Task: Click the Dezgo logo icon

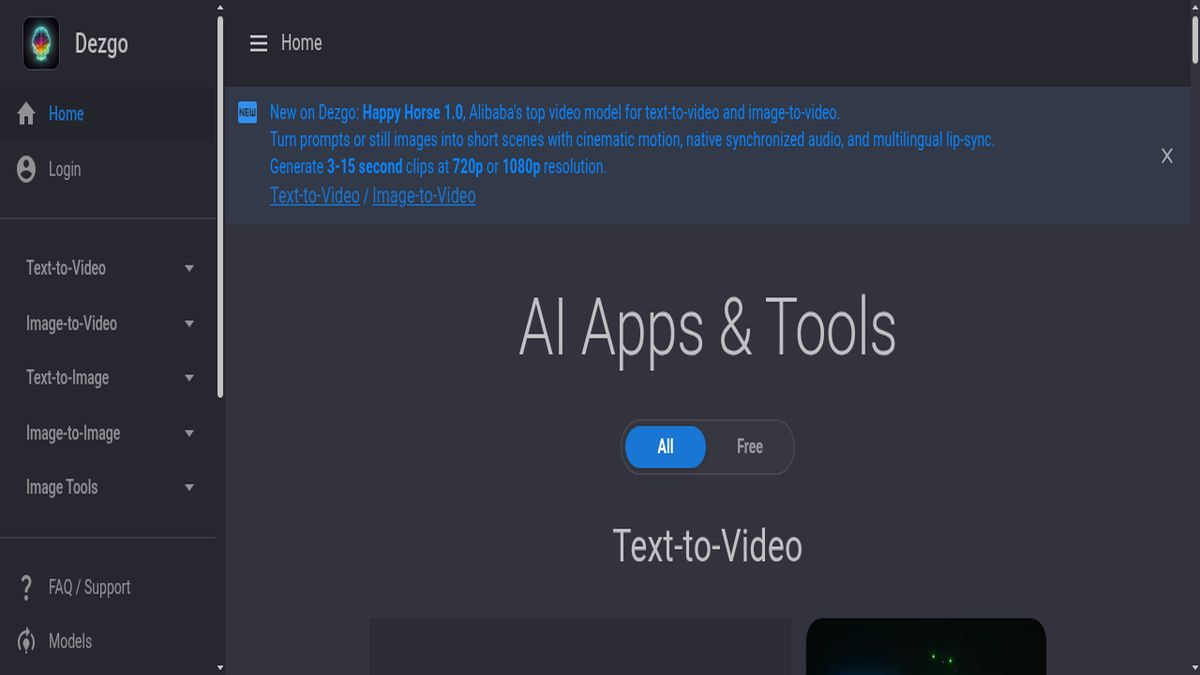Action: pos(41,43)
